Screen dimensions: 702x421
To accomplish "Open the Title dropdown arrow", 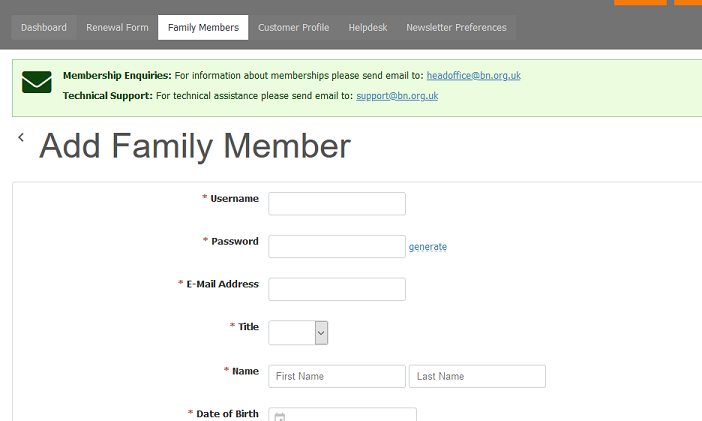I will [x=321, y=333].
